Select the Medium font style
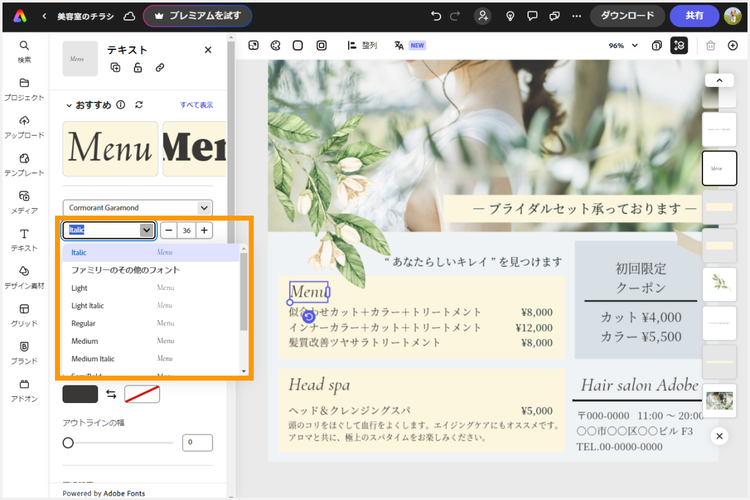750x500 pixels. point(151,341)
